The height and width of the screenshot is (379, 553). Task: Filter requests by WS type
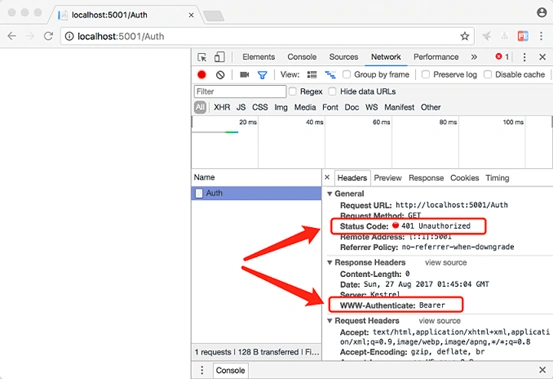pyautogui.click(x=371, y=107)
